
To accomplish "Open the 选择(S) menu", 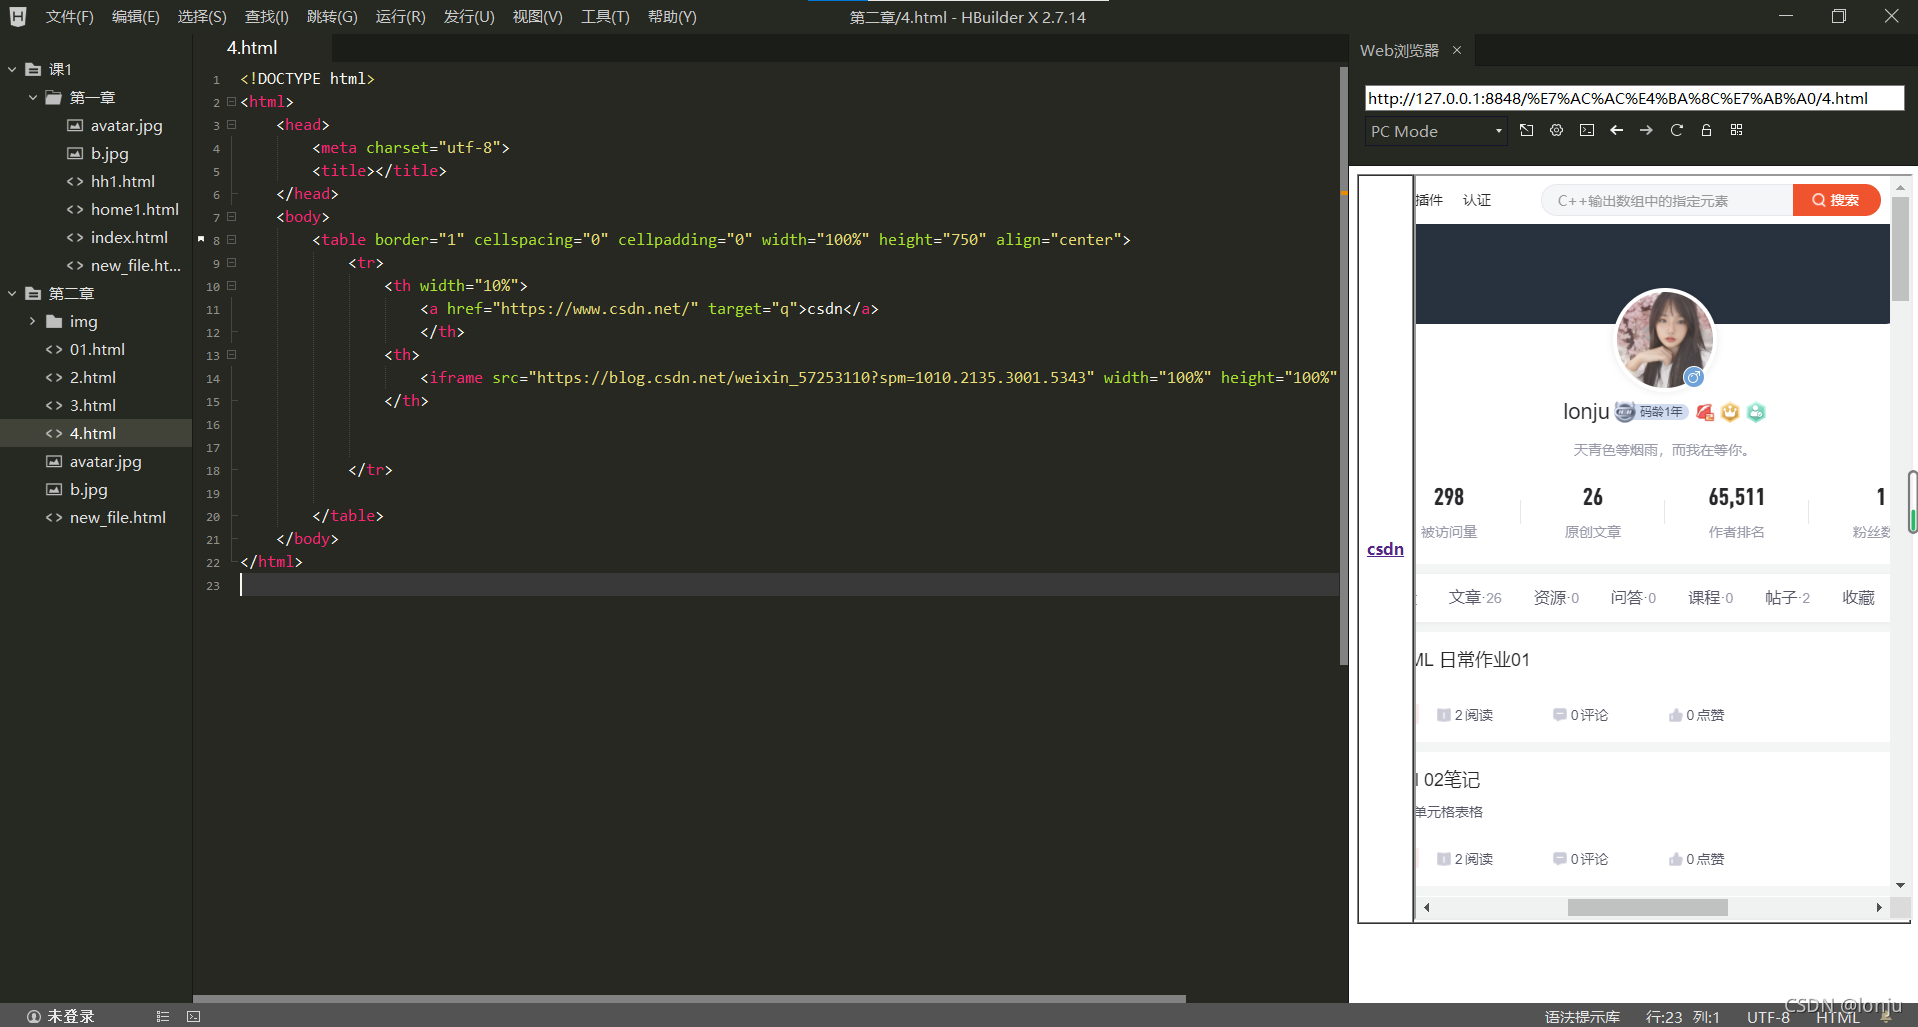I will point(202,17).
